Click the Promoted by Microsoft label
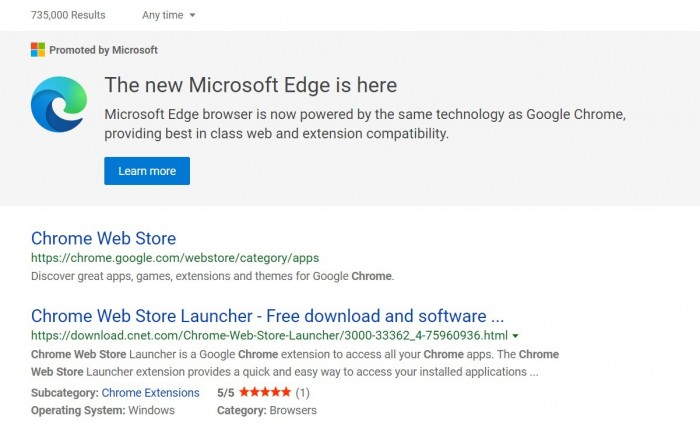This screenshot has width=700, height=430. (x=103, y=49)
